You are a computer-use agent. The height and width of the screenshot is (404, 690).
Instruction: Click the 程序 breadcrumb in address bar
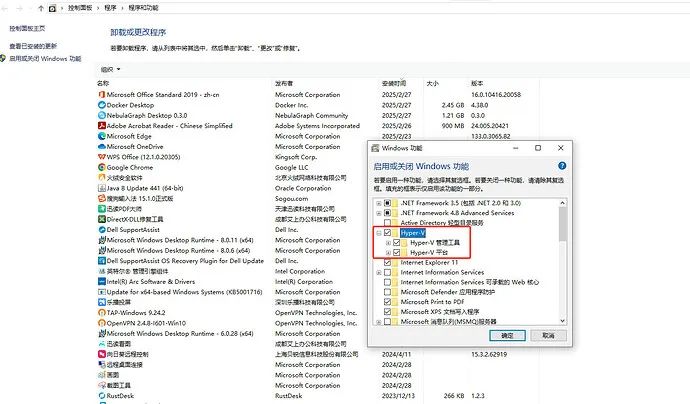pyautogui.click(x=110, y=8)
